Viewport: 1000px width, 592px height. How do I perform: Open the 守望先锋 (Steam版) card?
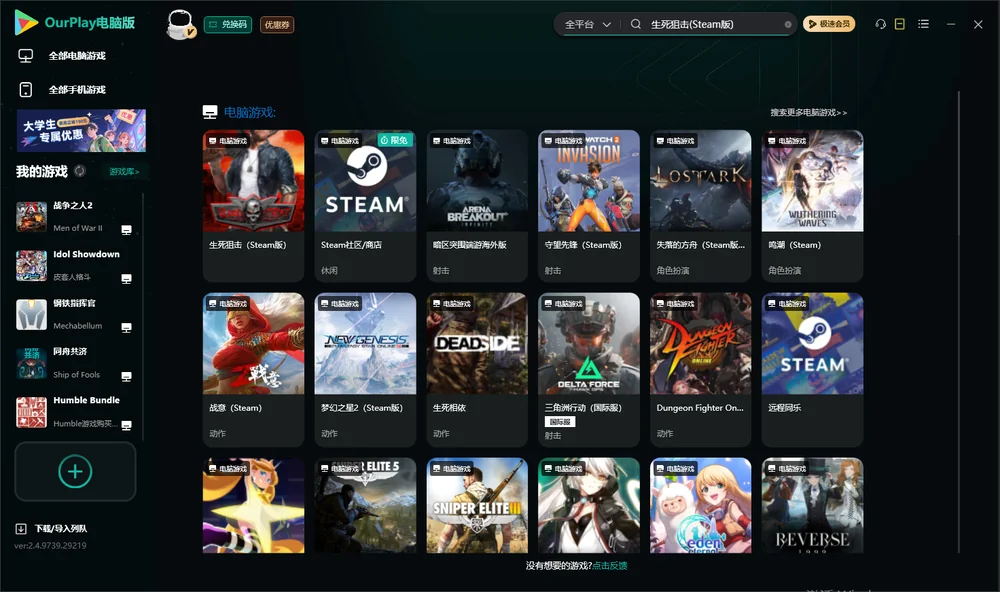[x=589, y=205]
